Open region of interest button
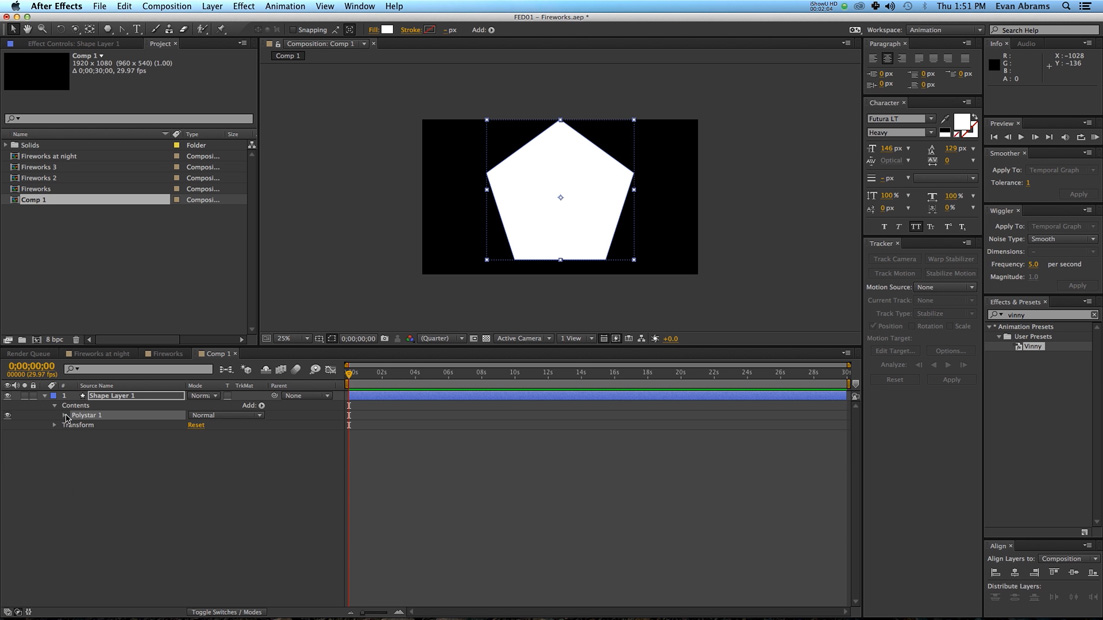Viewport: 1103px width, 620px height. pos(473,339)
